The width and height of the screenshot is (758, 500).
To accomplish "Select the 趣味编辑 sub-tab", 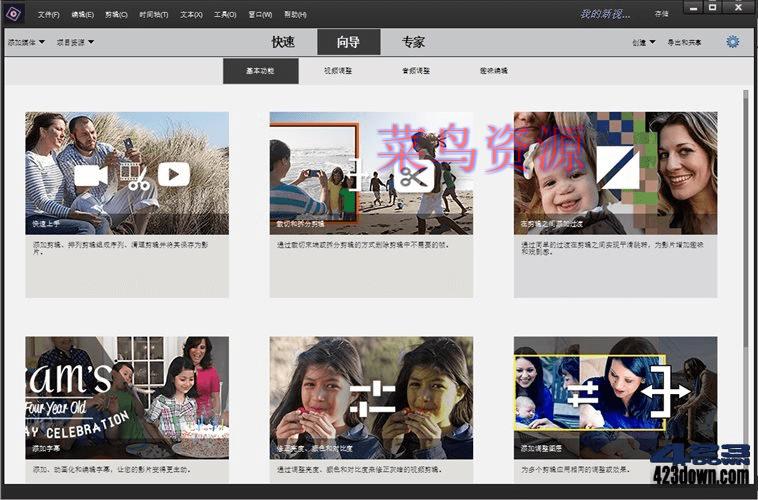I will pos(494,71).
